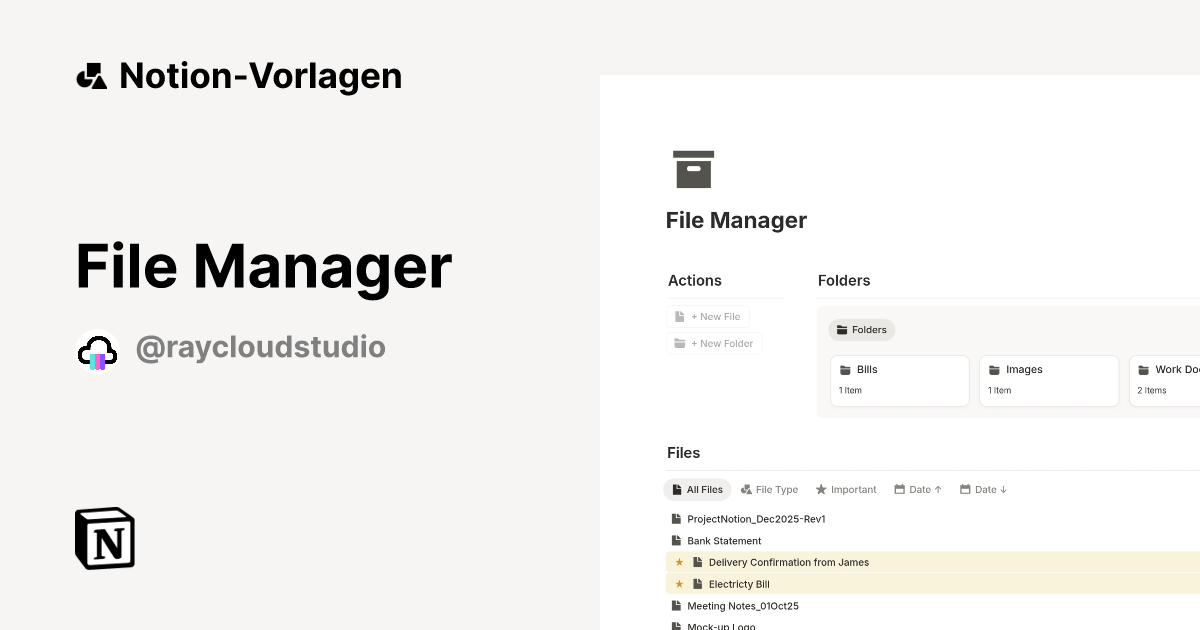Switch to the File Type view tab
Image resolution: width=1200 pixels, height=630 pixels.
(x=769, y=489)
